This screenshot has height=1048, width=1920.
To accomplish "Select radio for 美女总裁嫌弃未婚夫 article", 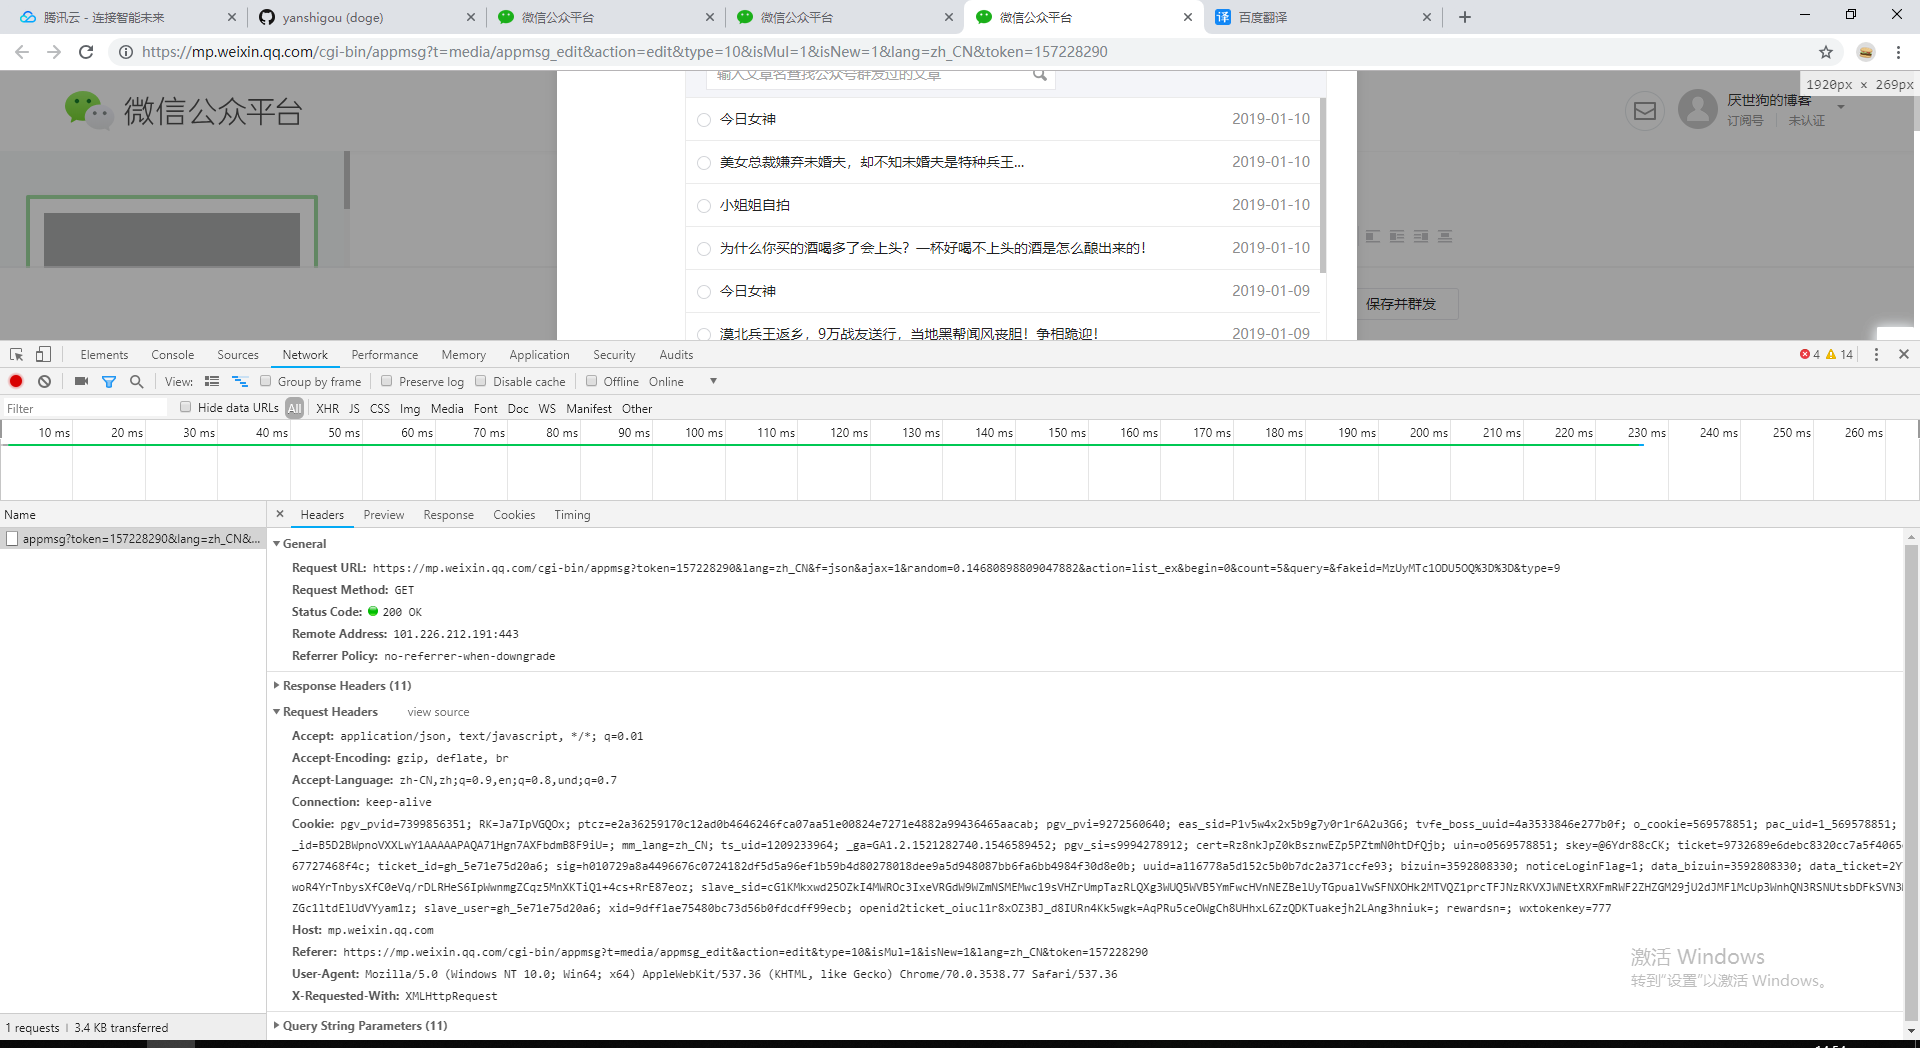I will point(704,163).
